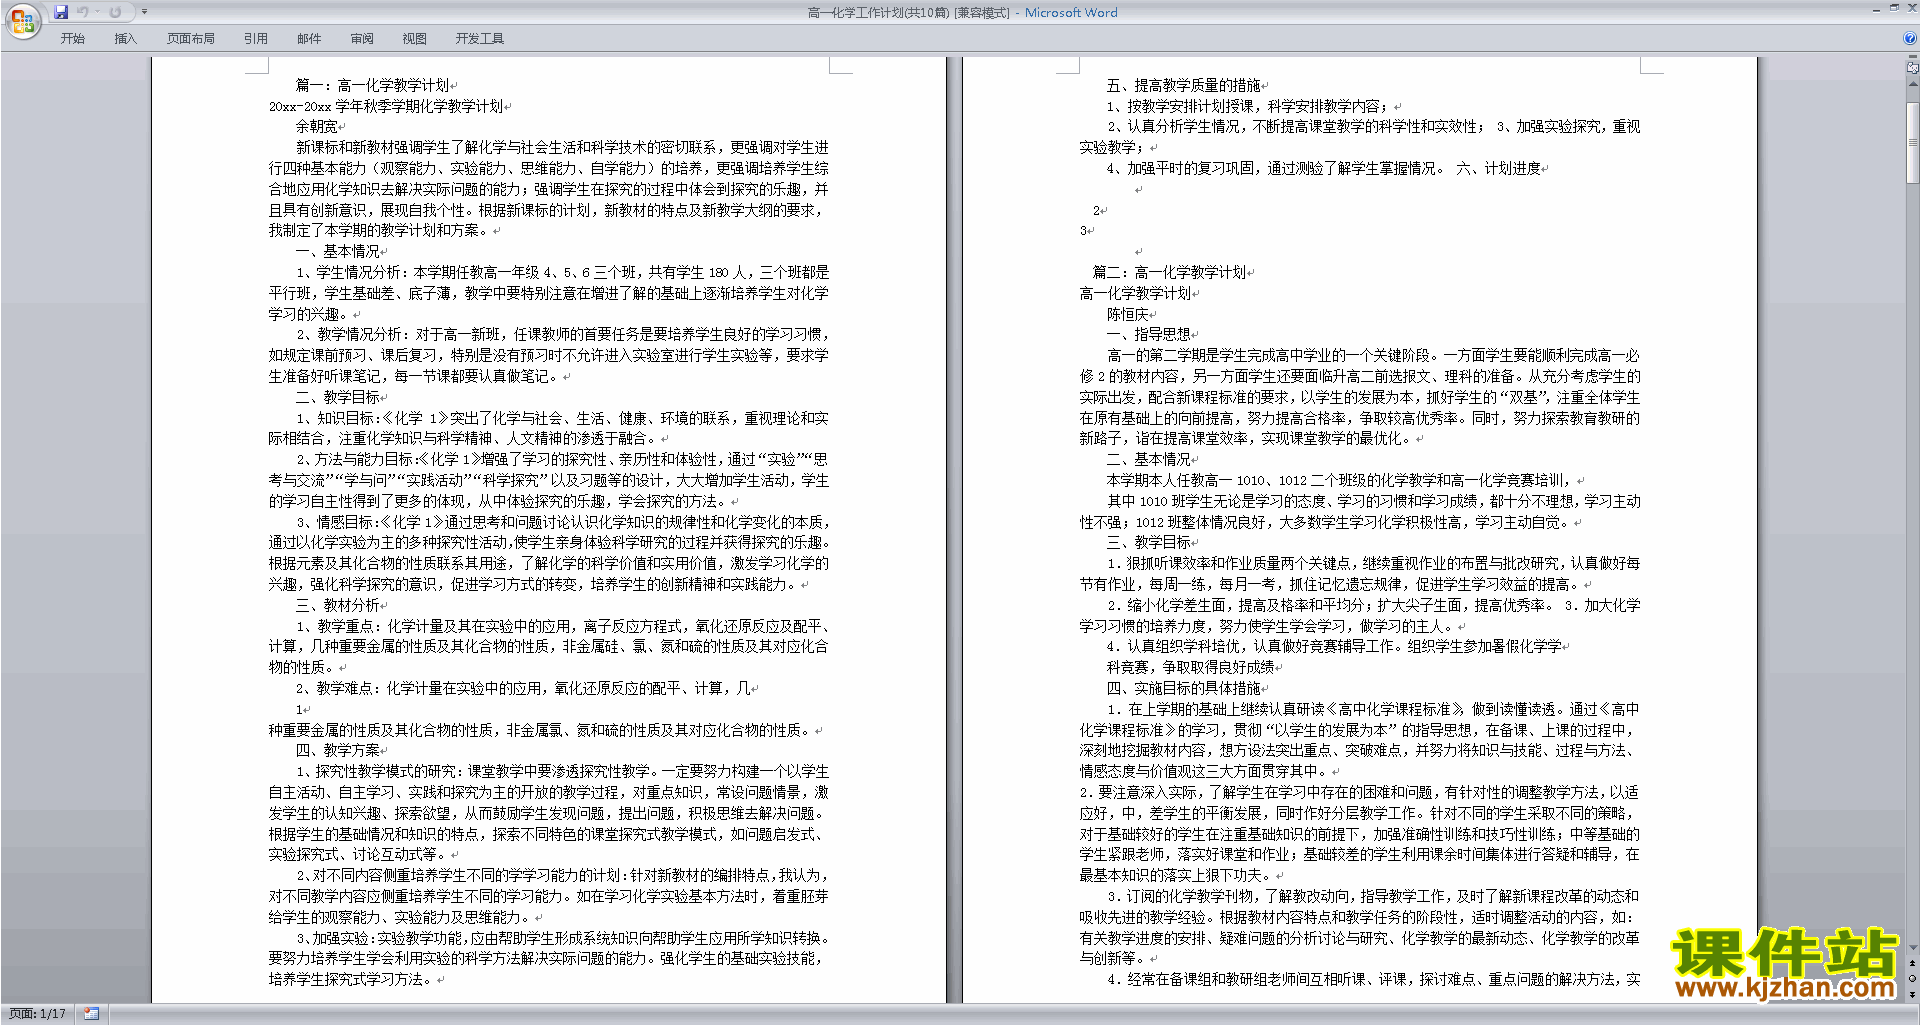Toggle the ruler view button above scrollbar
The height and width of the screenshot is (1025, 1920).
click(1913, 69)
